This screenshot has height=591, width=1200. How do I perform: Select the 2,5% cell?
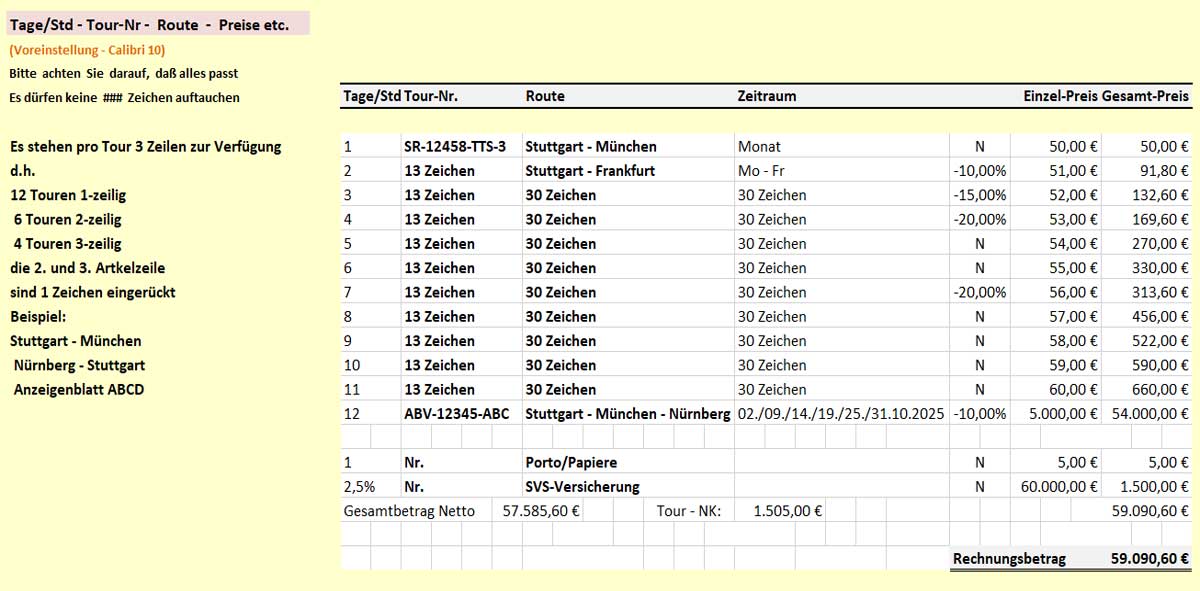point(359,487)
